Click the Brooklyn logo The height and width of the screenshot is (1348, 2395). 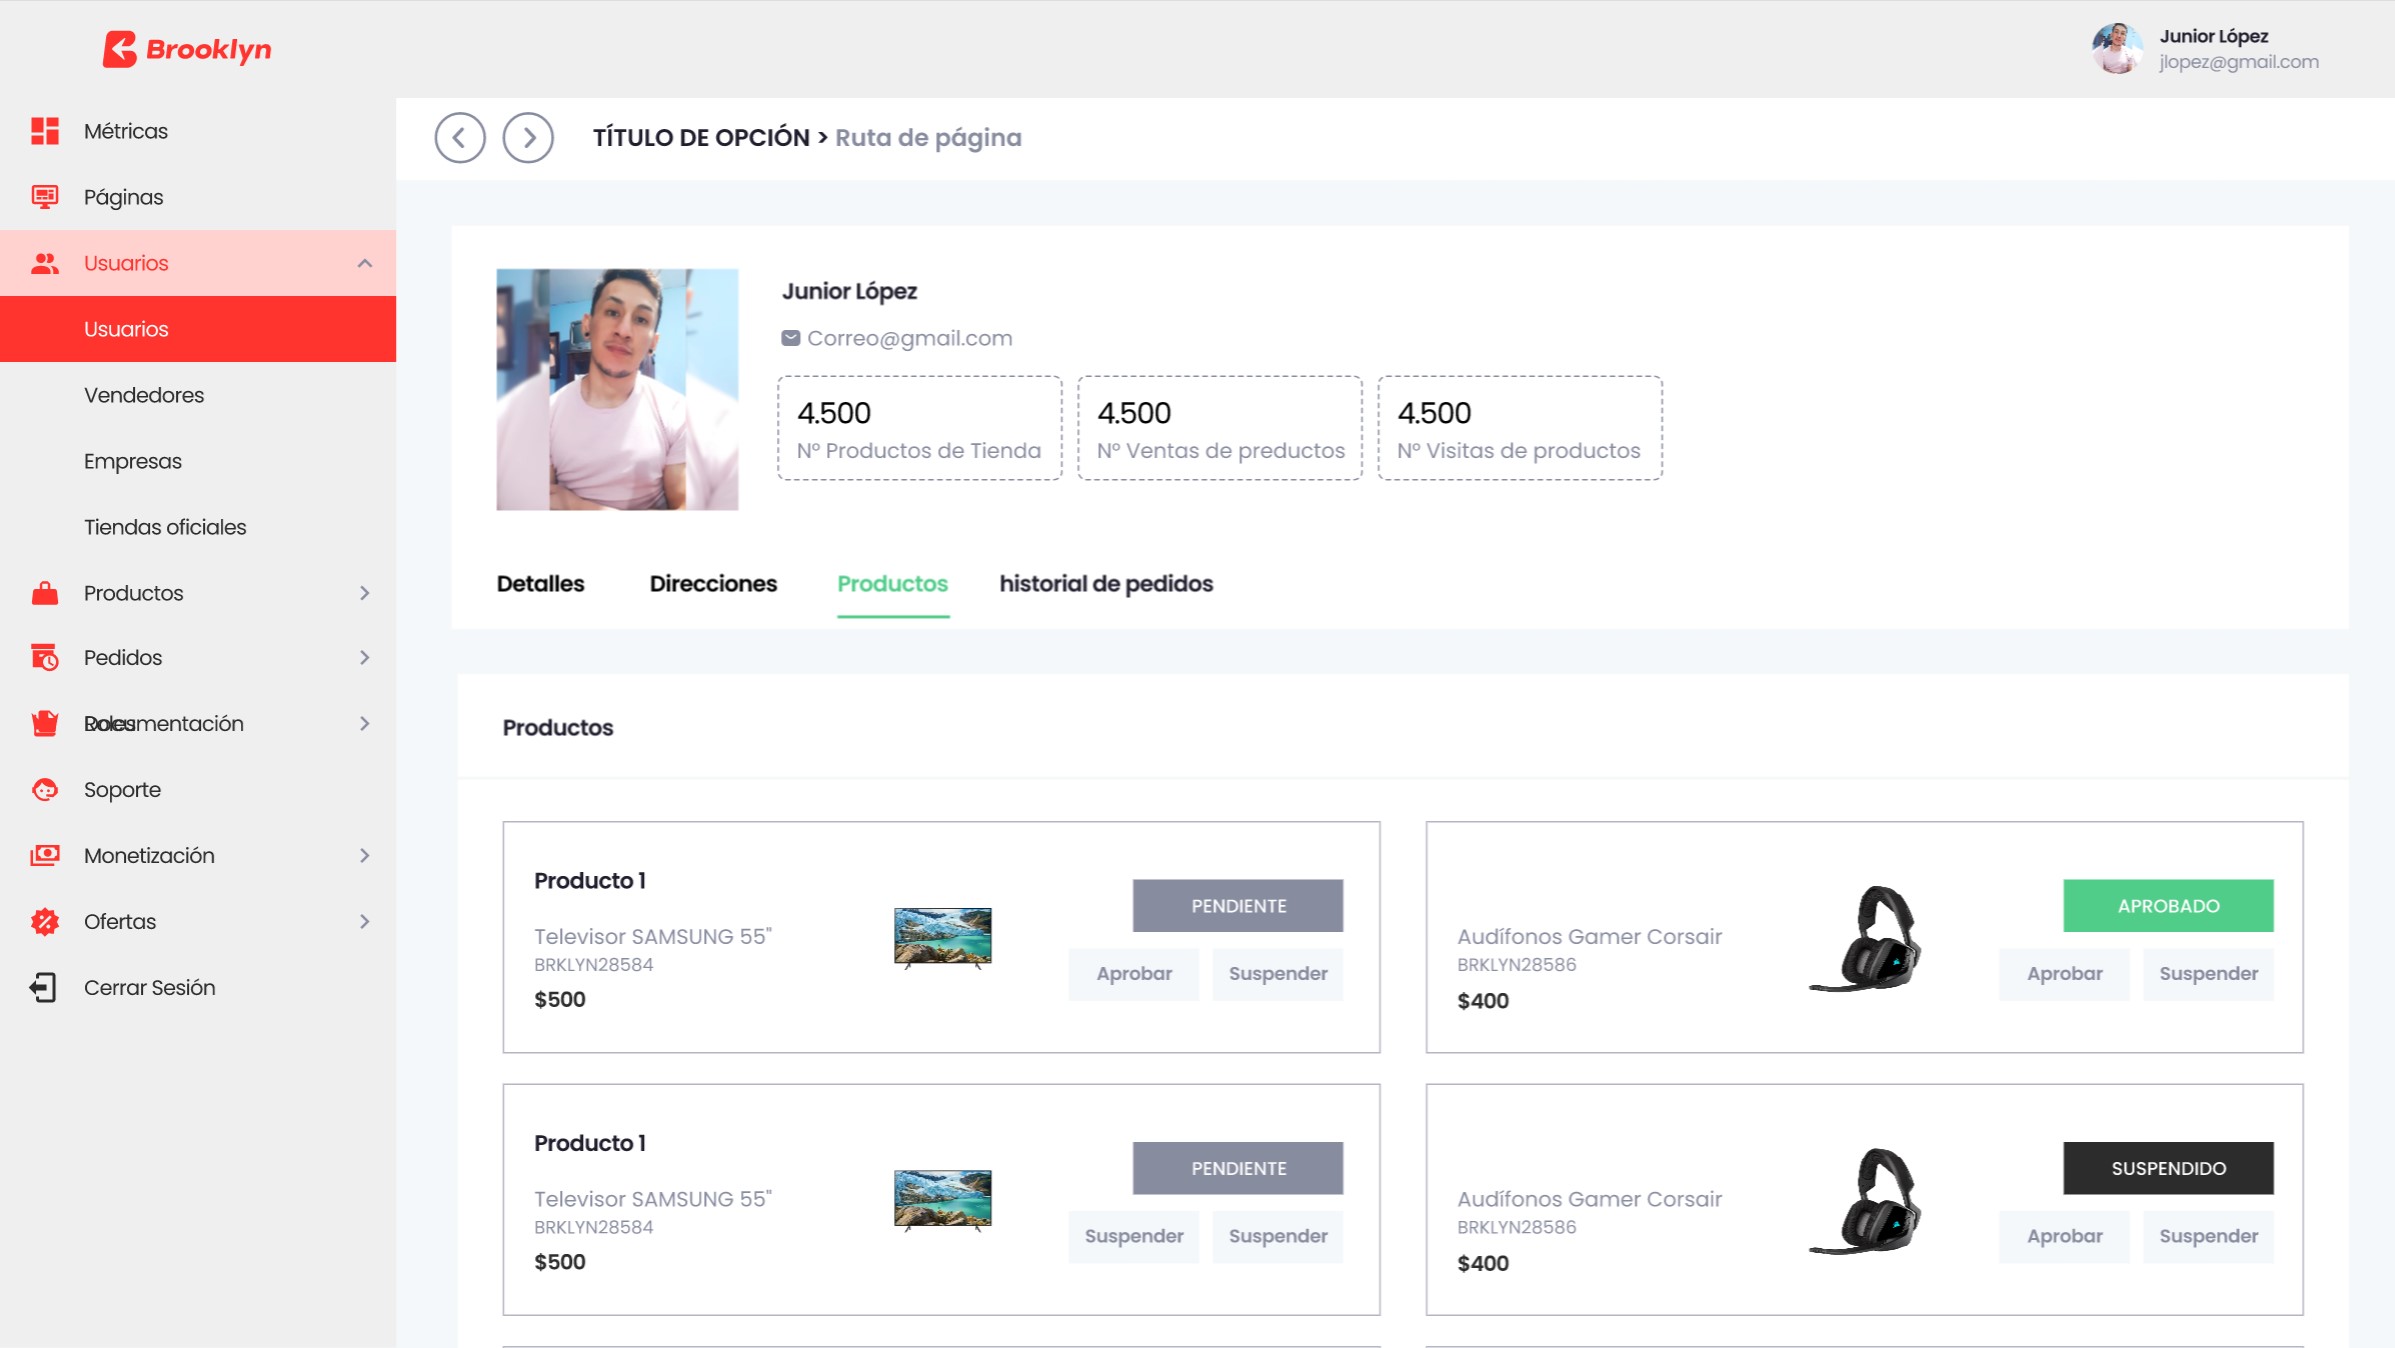pyautogui.click(x=187, y=49)
